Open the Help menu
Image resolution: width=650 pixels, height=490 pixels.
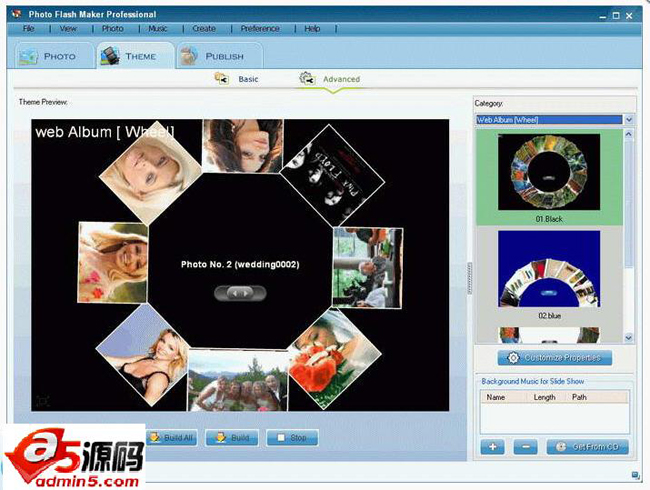tap(312, 29)
